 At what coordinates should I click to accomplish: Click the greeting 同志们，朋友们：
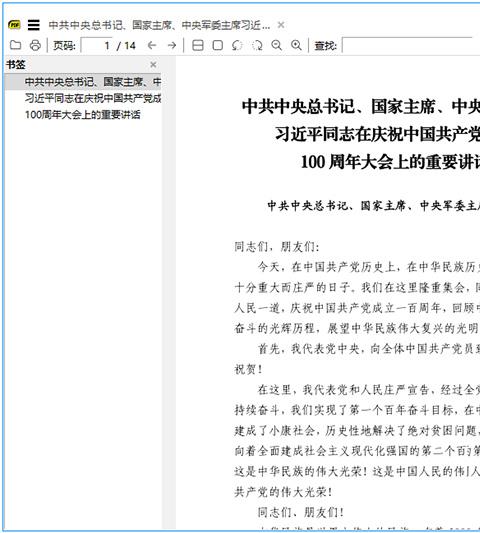coord(277,247)
